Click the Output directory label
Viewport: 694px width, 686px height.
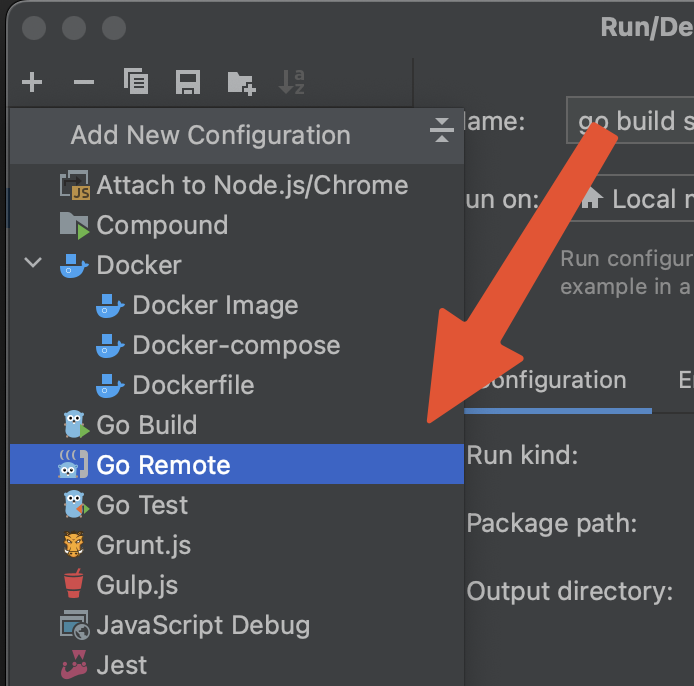coord(570,591)
